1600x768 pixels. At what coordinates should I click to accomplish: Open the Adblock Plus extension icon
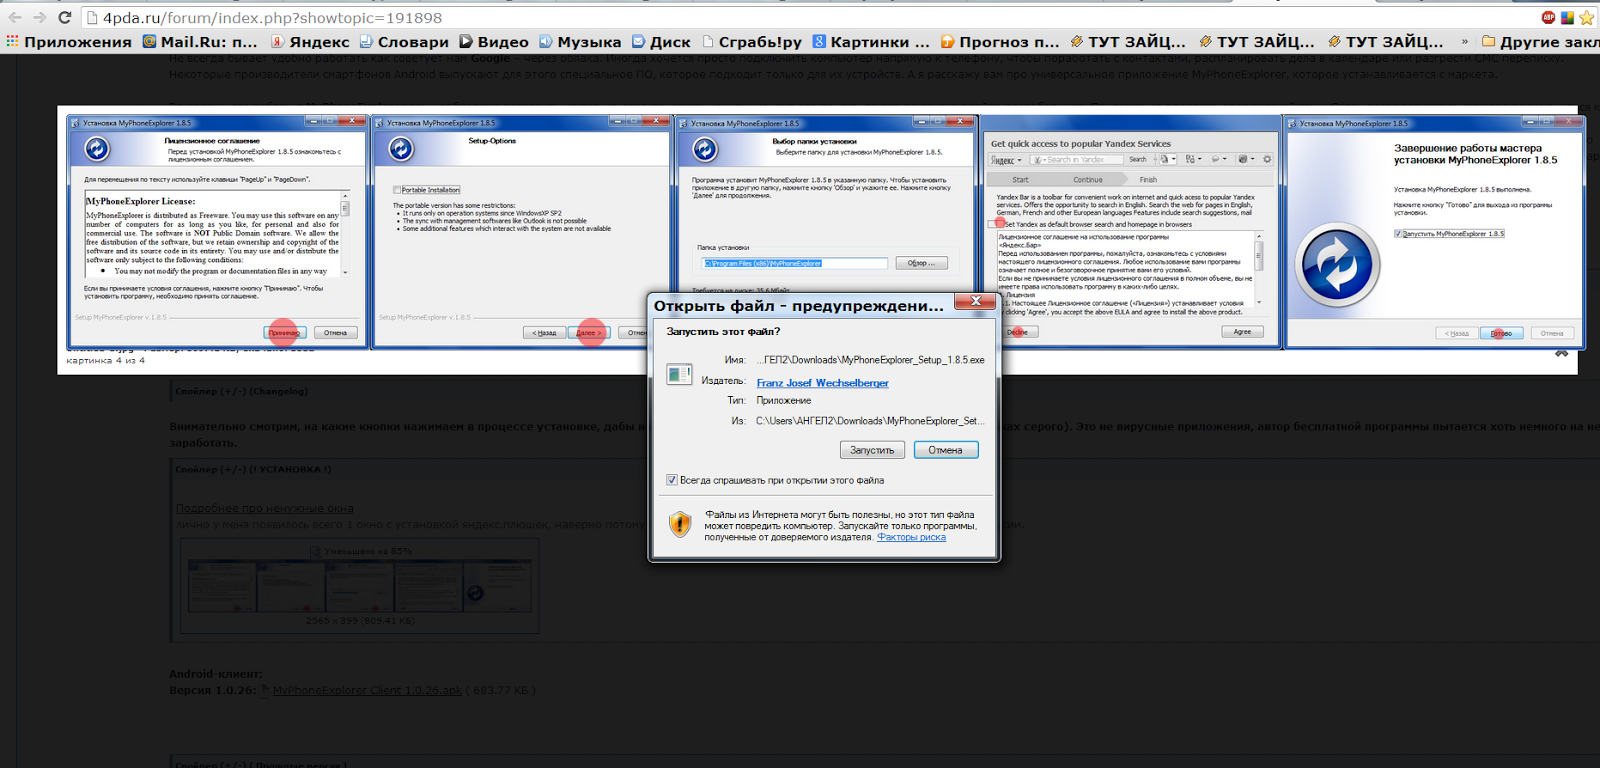click(1548, 18)
